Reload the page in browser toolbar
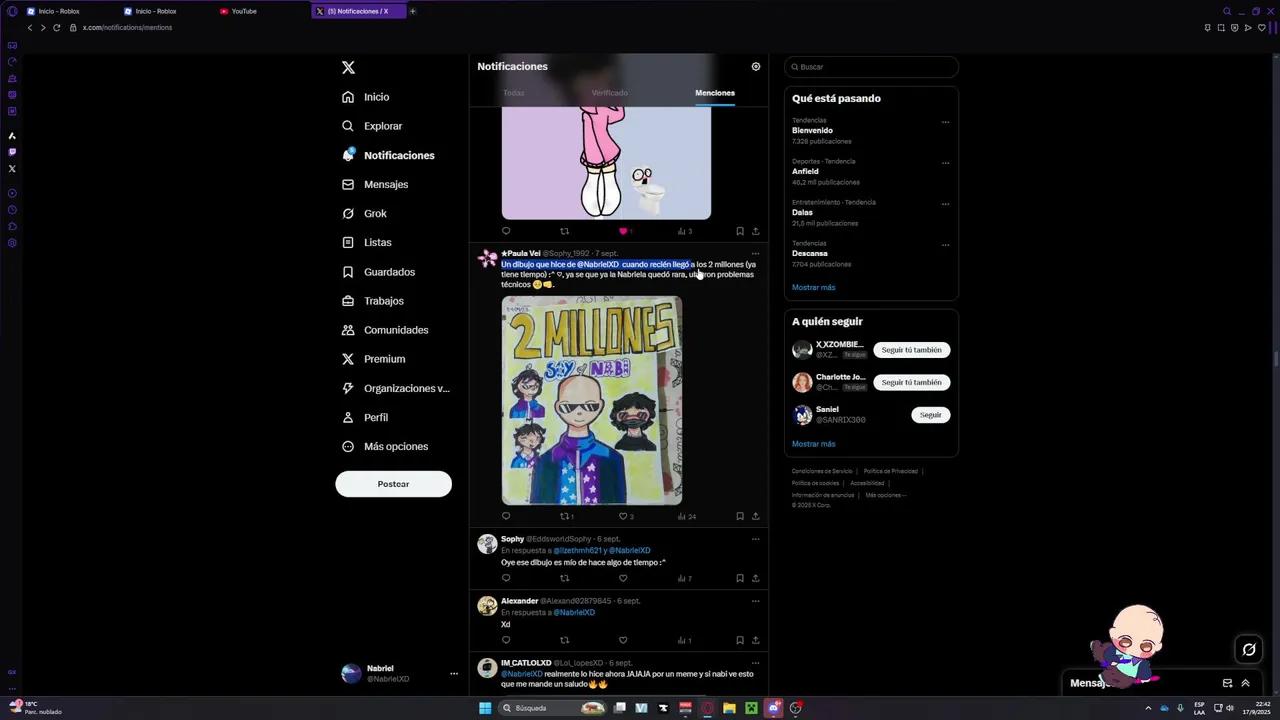1280x720 pixels. (x=56, y=27)
